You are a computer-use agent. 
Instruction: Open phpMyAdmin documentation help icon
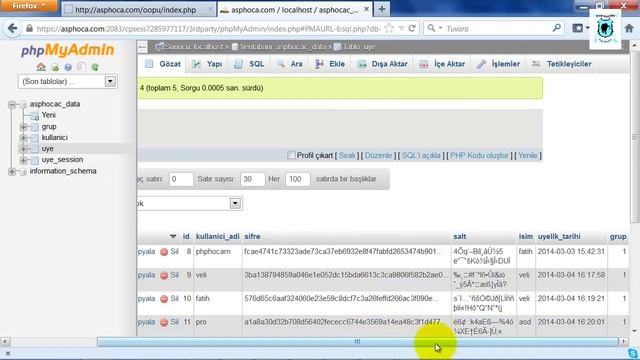pyautogui.click(x=68, y=67)
